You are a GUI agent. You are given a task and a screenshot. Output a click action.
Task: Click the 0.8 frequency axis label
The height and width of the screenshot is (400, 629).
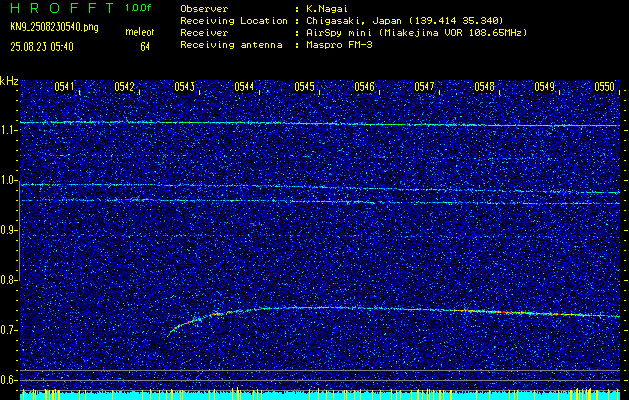pyautogui.click(x=8, y=280)
